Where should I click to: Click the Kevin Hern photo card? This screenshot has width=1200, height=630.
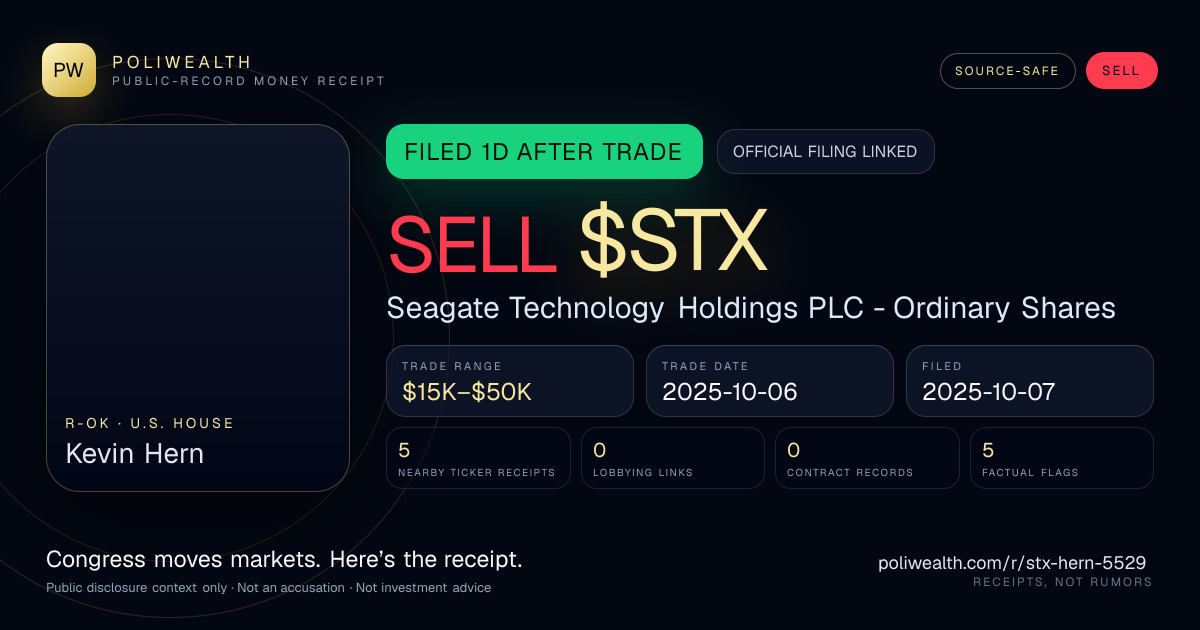[x=198, y=308]
